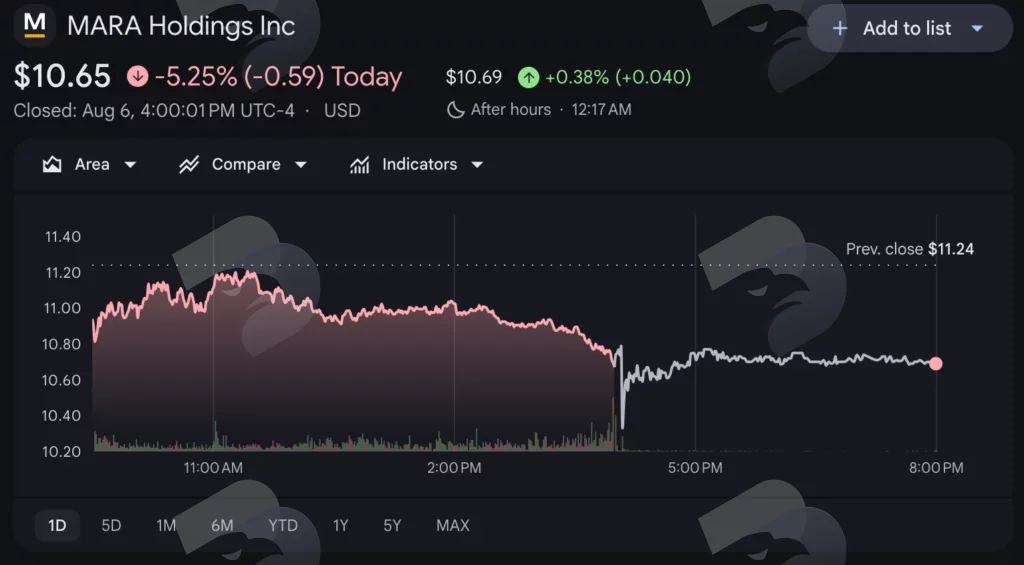The height and width of the screenshot is (565, 1024).
Task: Click the MARA Holdings logo icon
Action: tap(35, 25)
